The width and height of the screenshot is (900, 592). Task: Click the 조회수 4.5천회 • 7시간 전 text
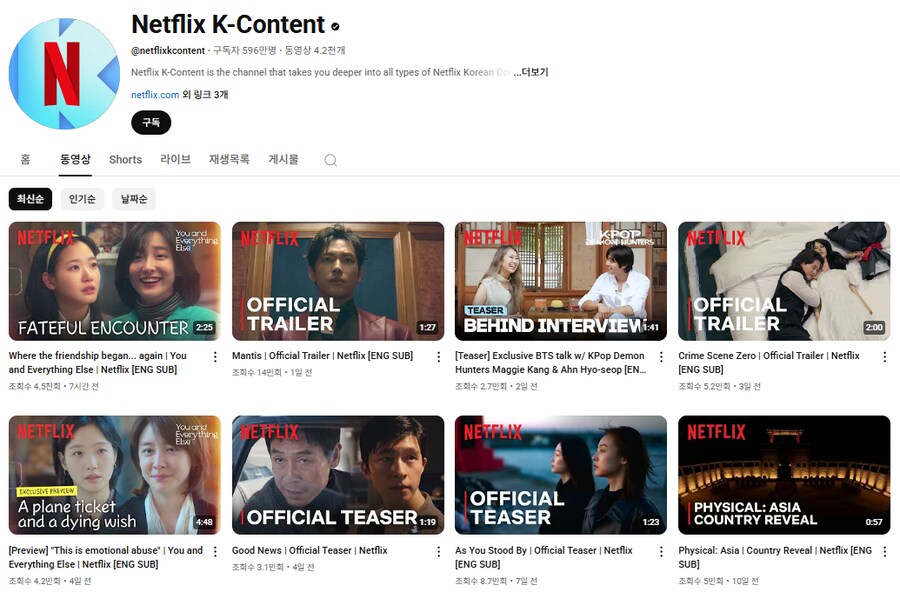(53, 387)
